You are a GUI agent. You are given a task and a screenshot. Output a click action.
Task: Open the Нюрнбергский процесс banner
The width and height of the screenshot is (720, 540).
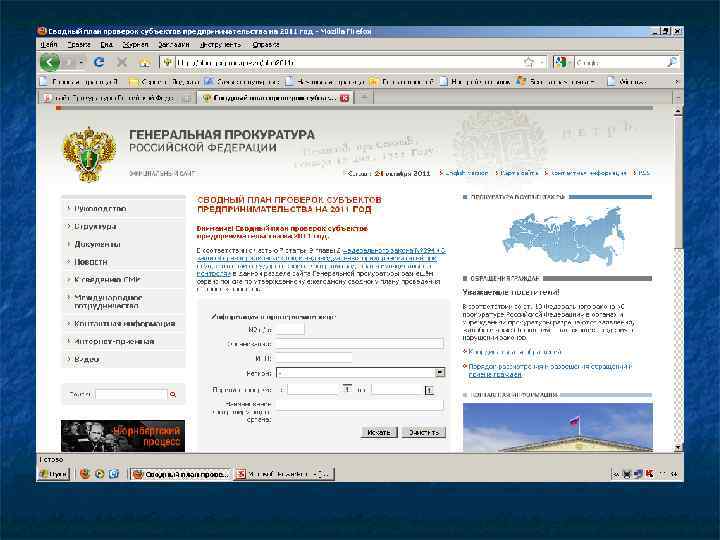123,436
